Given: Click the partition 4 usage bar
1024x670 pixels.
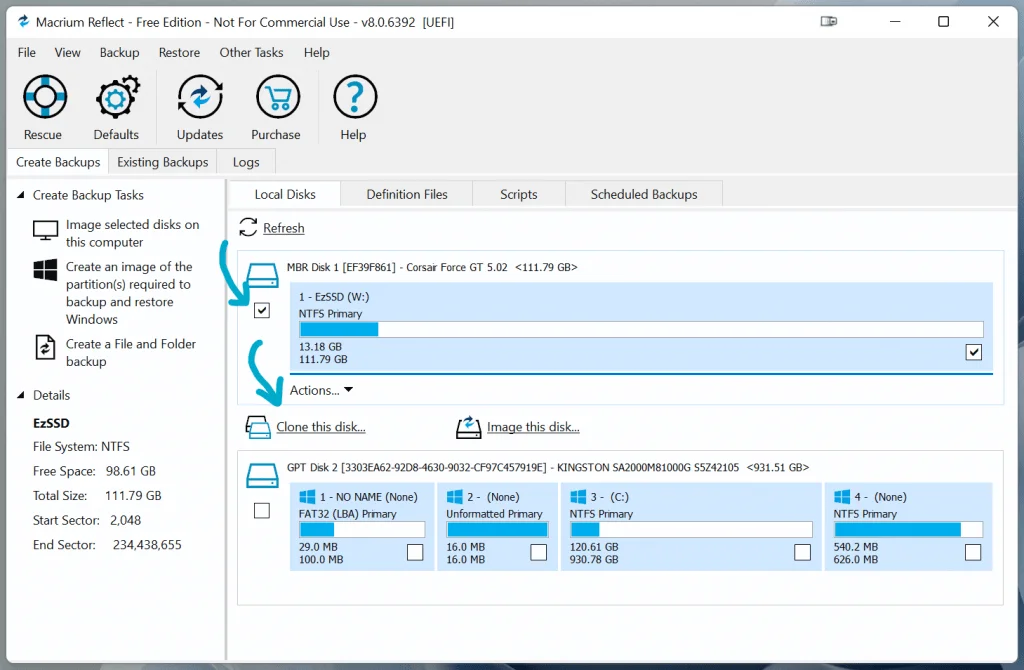Looking at the screenshot, I should (908, 529).
